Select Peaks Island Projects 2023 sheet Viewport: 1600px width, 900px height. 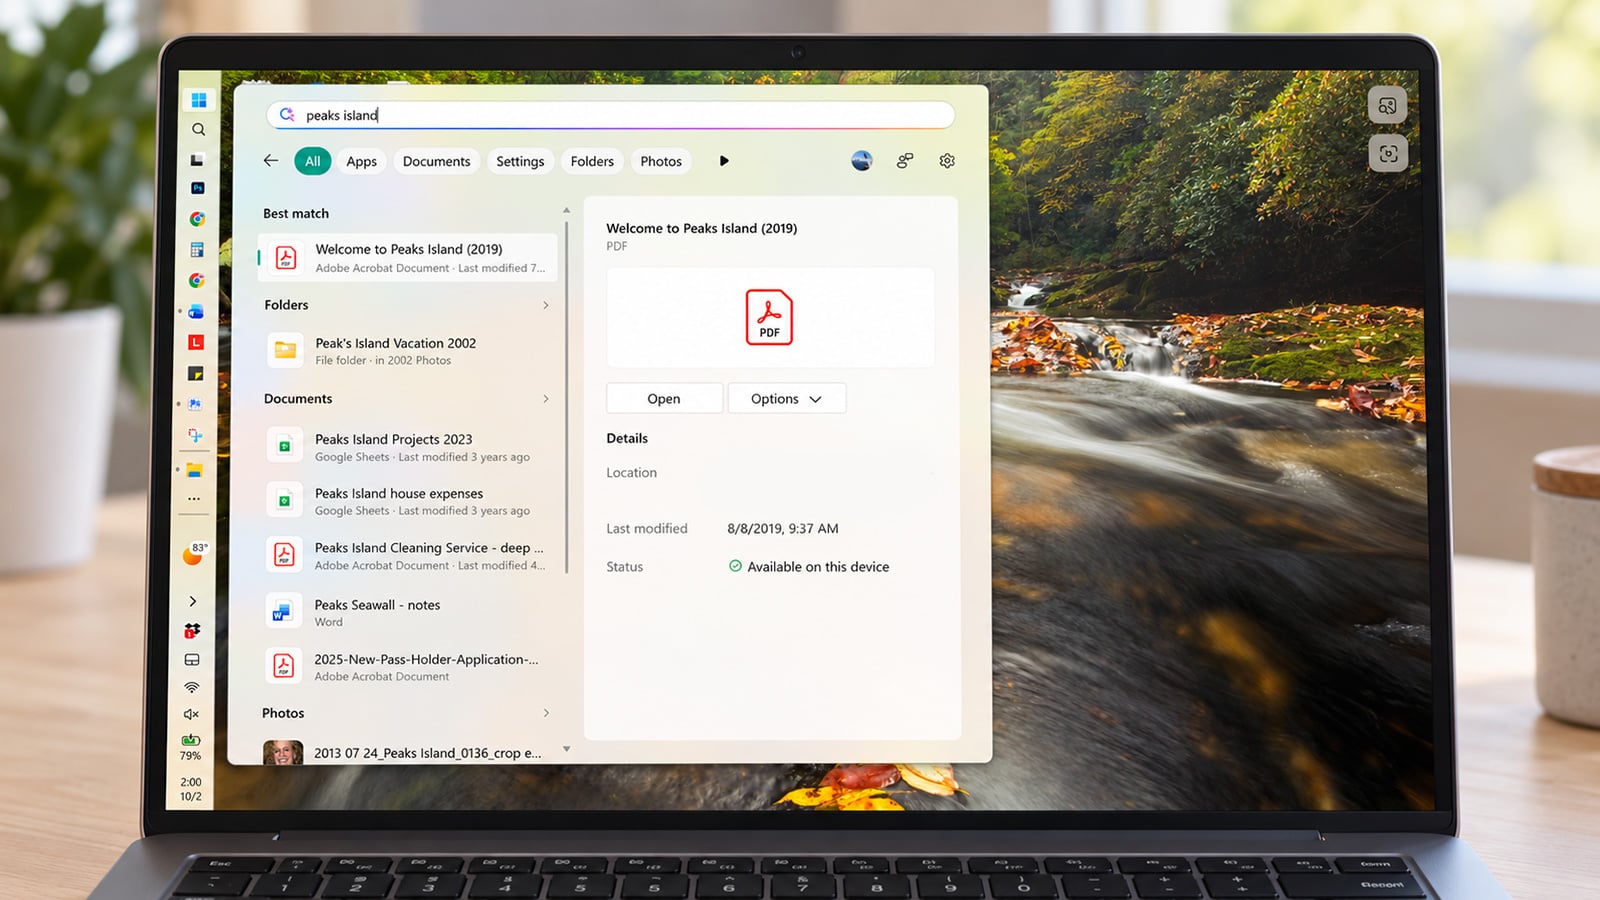click(408, 447)
